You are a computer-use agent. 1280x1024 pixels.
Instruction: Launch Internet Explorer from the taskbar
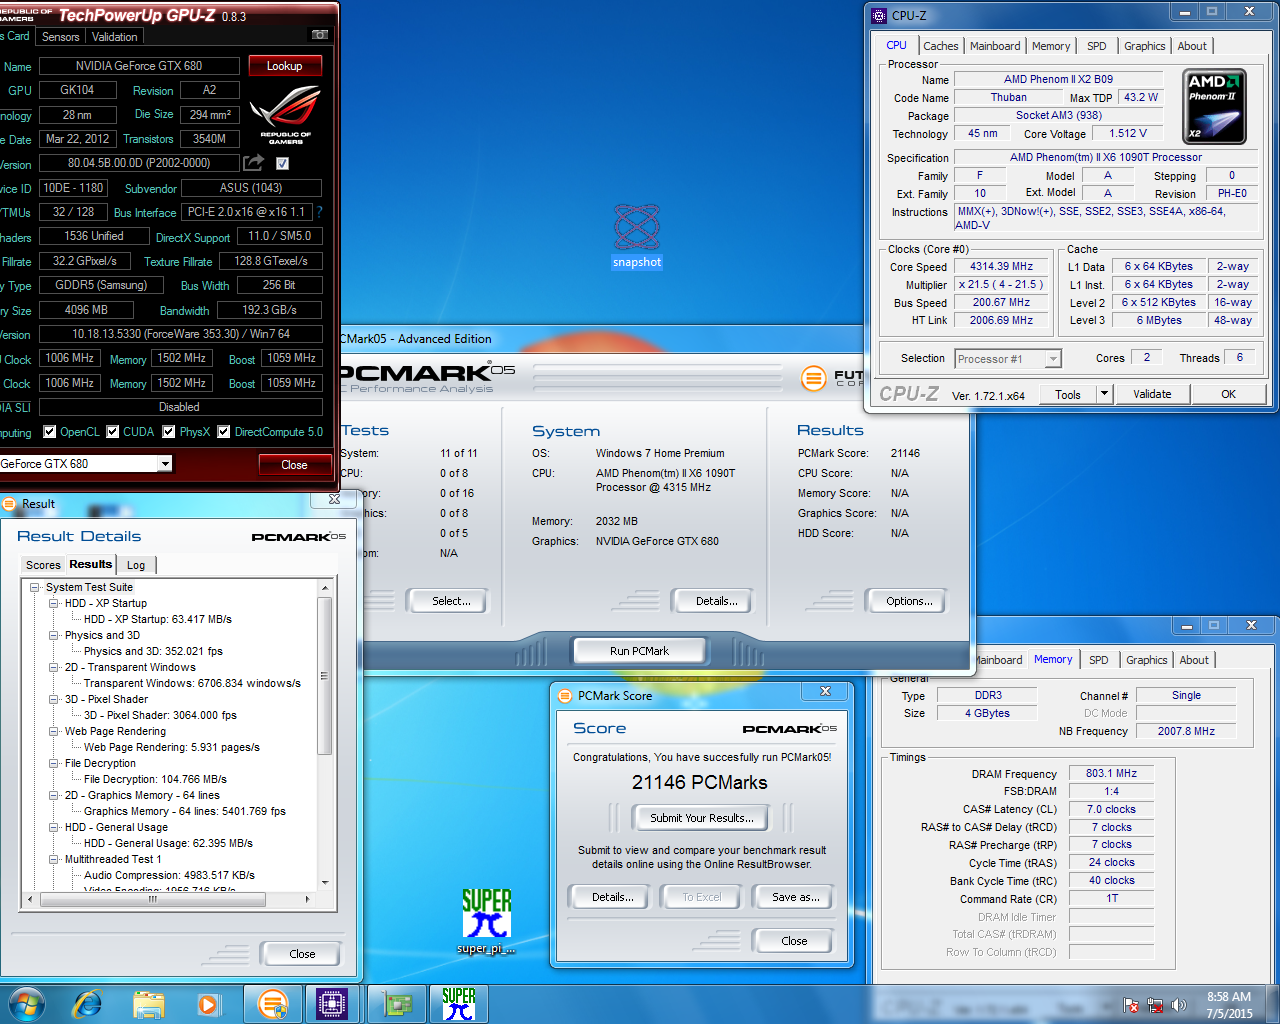[x=88, y=1003]
